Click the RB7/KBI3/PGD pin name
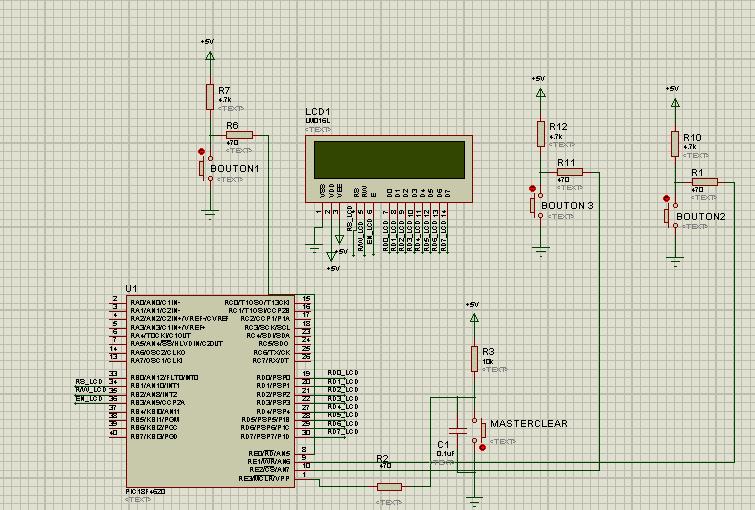 click(x=154, y=436)
